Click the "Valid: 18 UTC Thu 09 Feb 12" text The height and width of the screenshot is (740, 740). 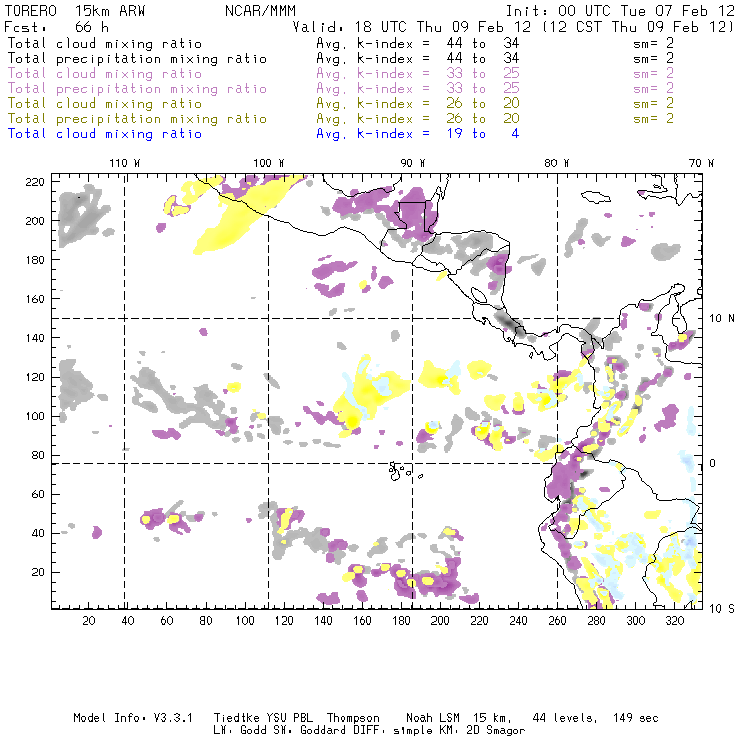point(411,26)
